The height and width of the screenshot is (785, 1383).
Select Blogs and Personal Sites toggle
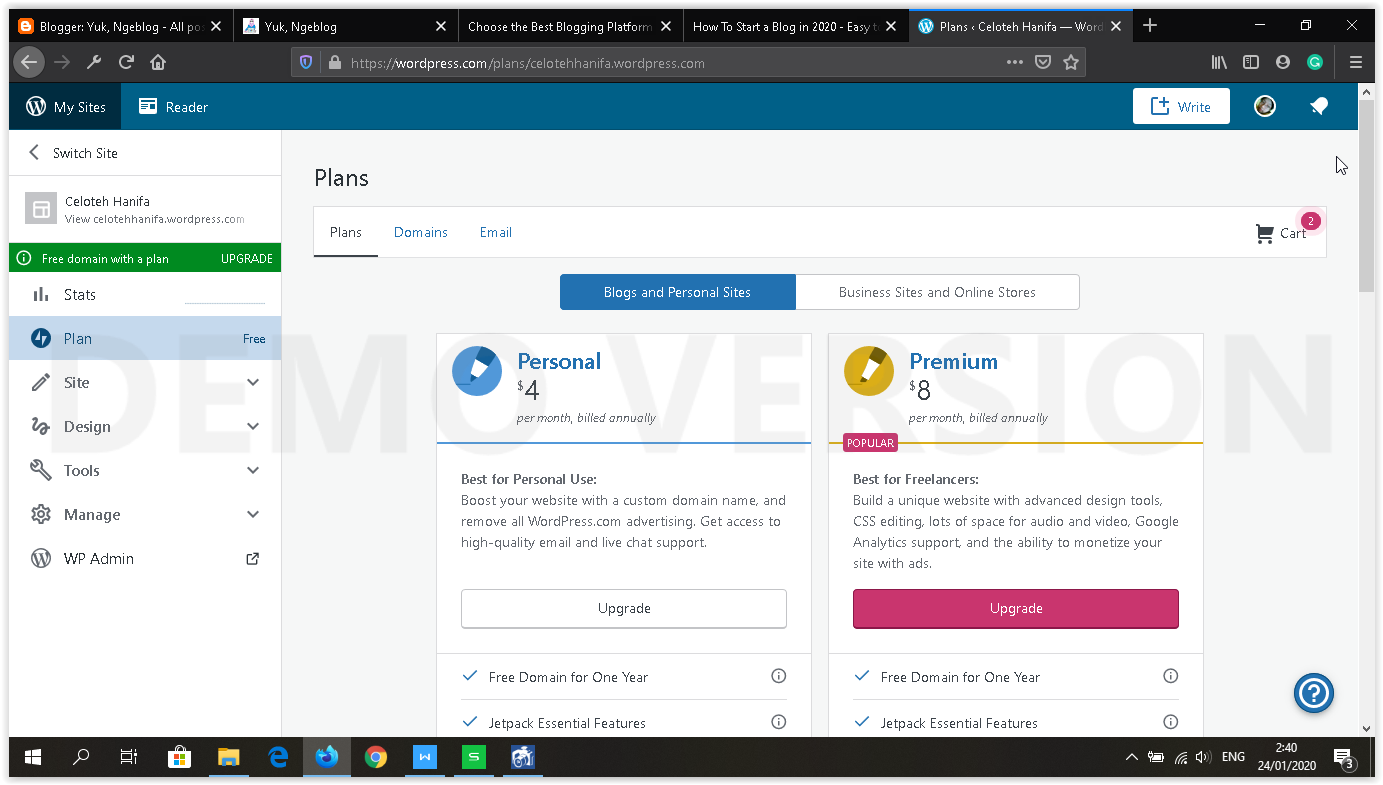pos(677,292)
